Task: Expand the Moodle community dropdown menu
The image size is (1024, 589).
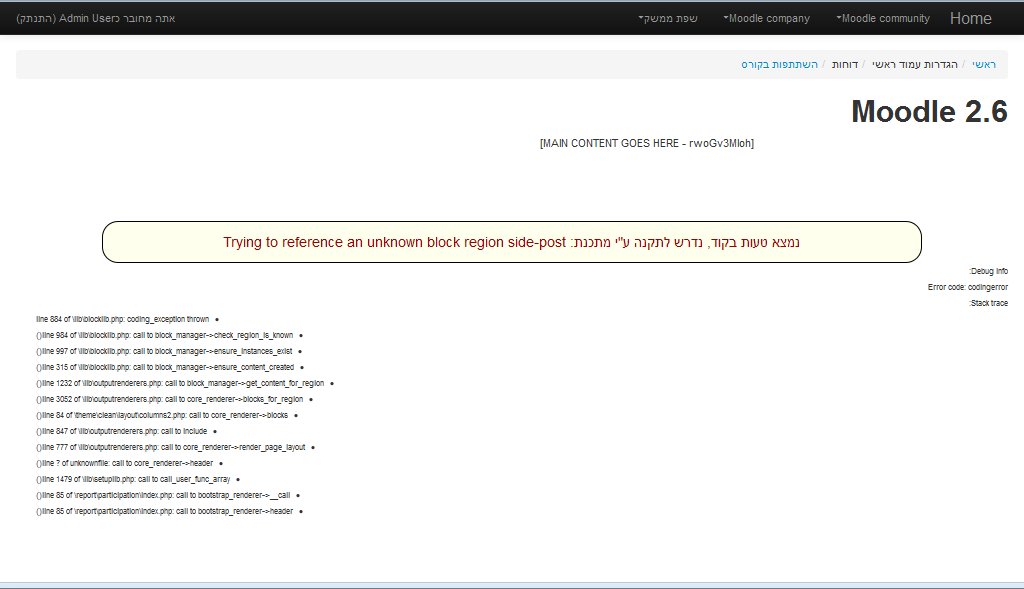Action: click(x=883, y=18)
